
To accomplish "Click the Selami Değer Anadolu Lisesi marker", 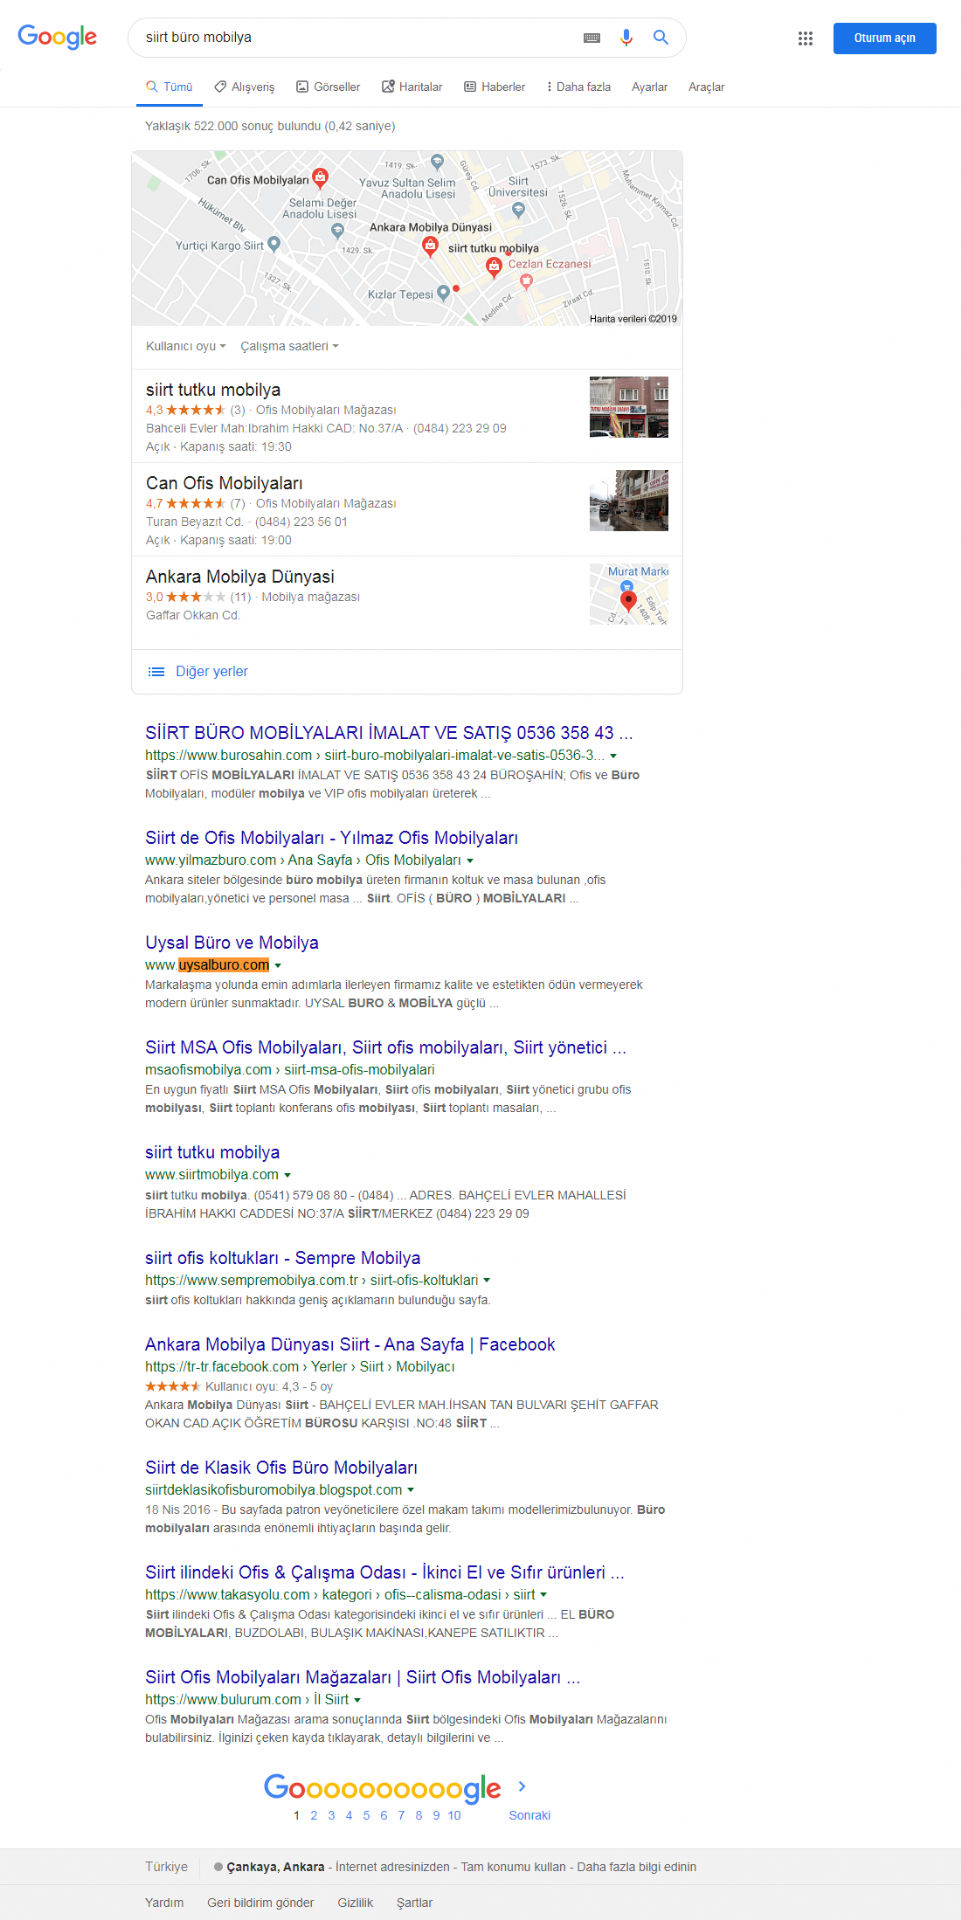I will [x=338, y=230].
